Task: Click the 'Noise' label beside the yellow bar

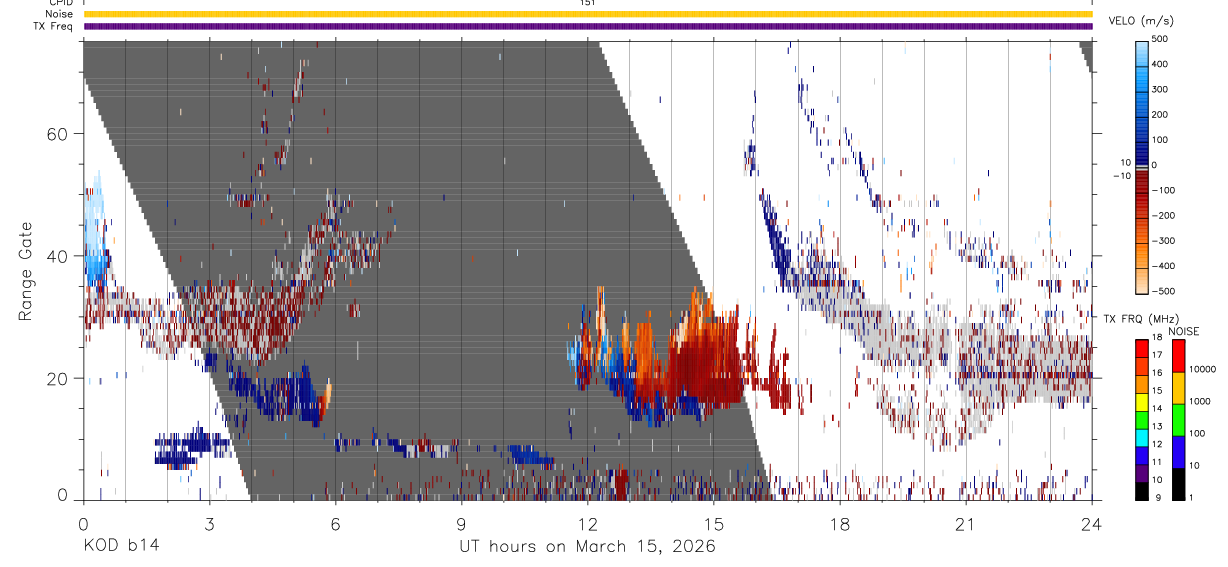Action: [x=59, y=14]
